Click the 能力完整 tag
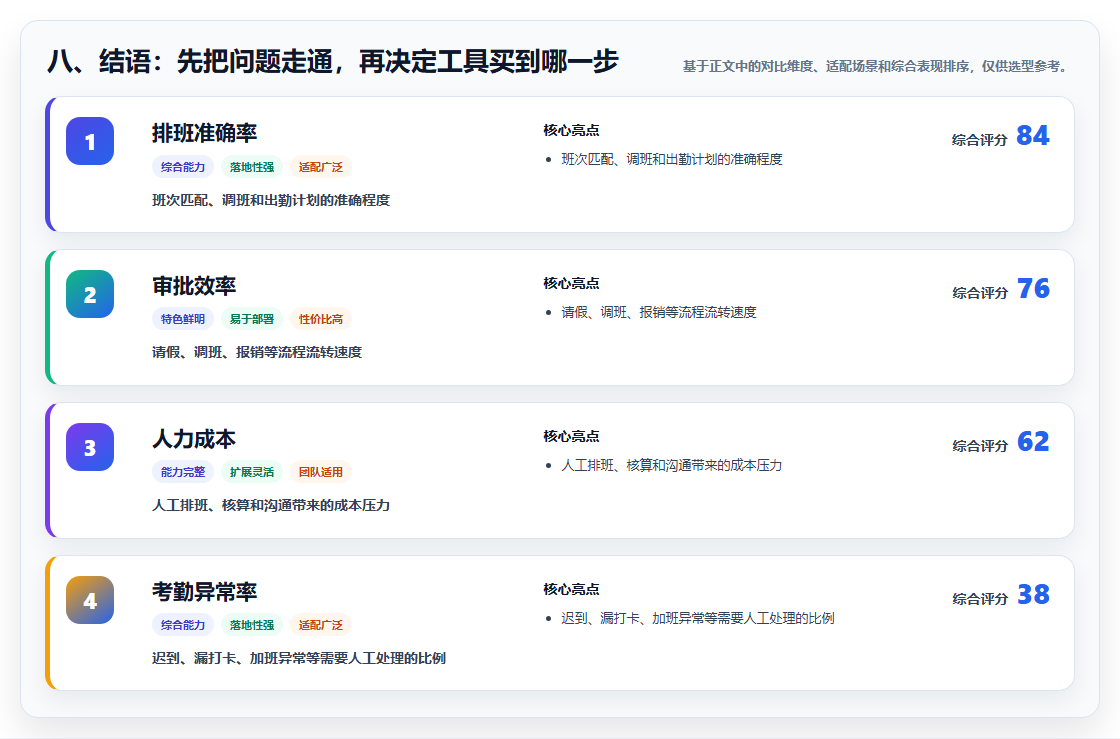The image size is (1120, 739). (183, 472)
